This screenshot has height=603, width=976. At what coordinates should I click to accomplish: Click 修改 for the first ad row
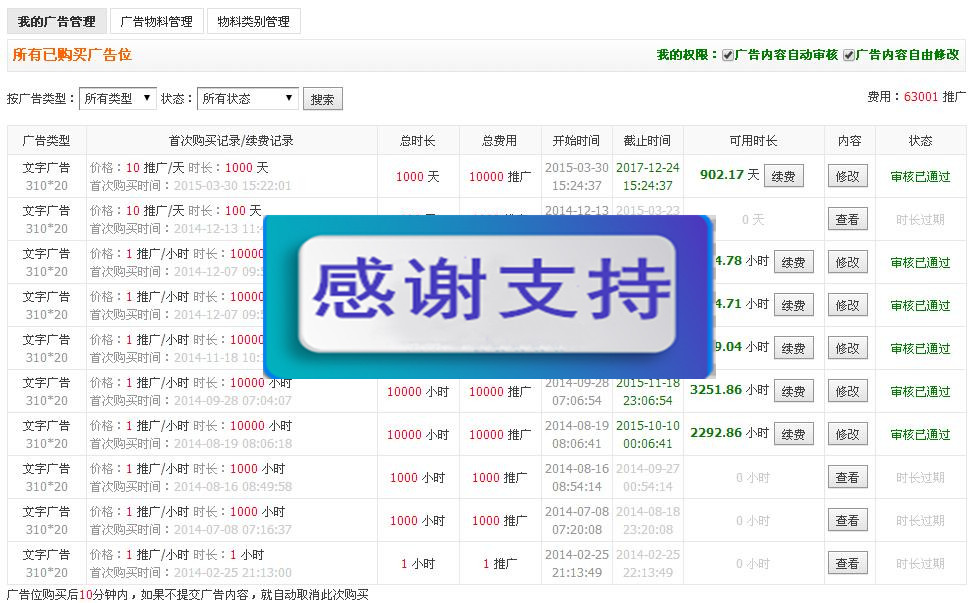[847, 175]
